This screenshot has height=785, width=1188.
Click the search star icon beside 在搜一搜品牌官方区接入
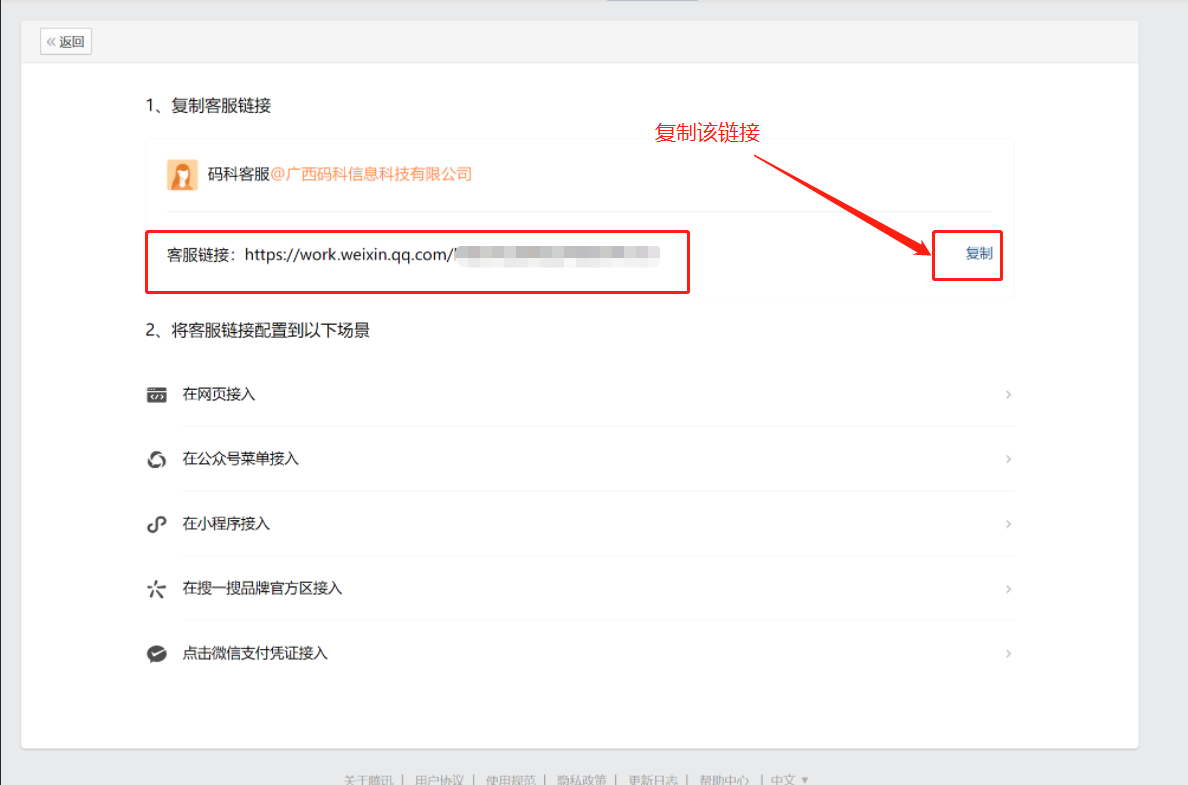click(x=157, y=589)
